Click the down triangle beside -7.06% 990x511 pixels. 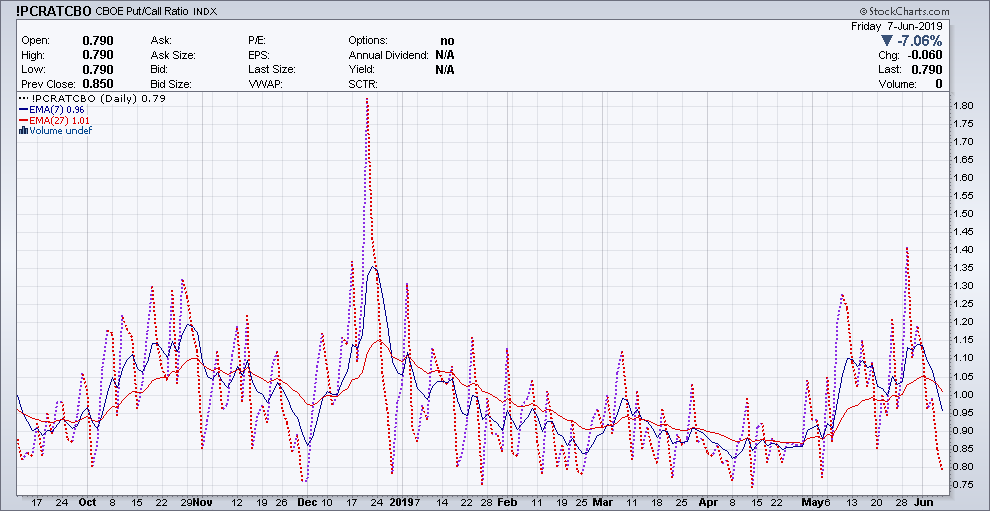[886, 41]
